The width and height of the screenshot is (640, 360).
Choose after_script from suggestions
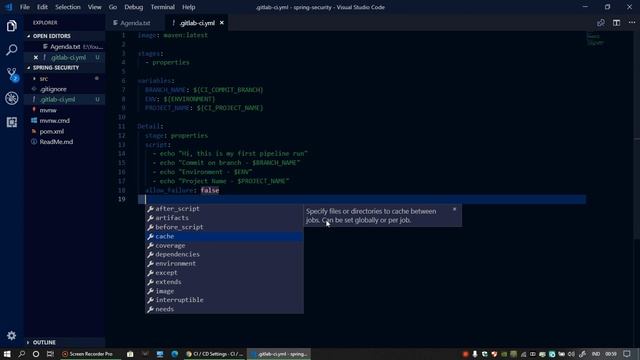click(224, 209)
